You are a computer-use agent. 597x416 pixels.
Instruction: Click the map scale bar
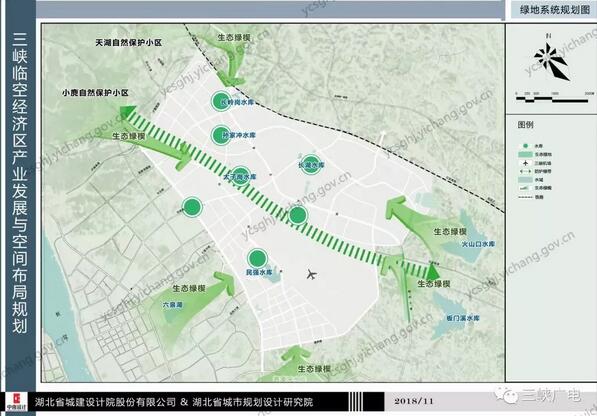point(552,100)
